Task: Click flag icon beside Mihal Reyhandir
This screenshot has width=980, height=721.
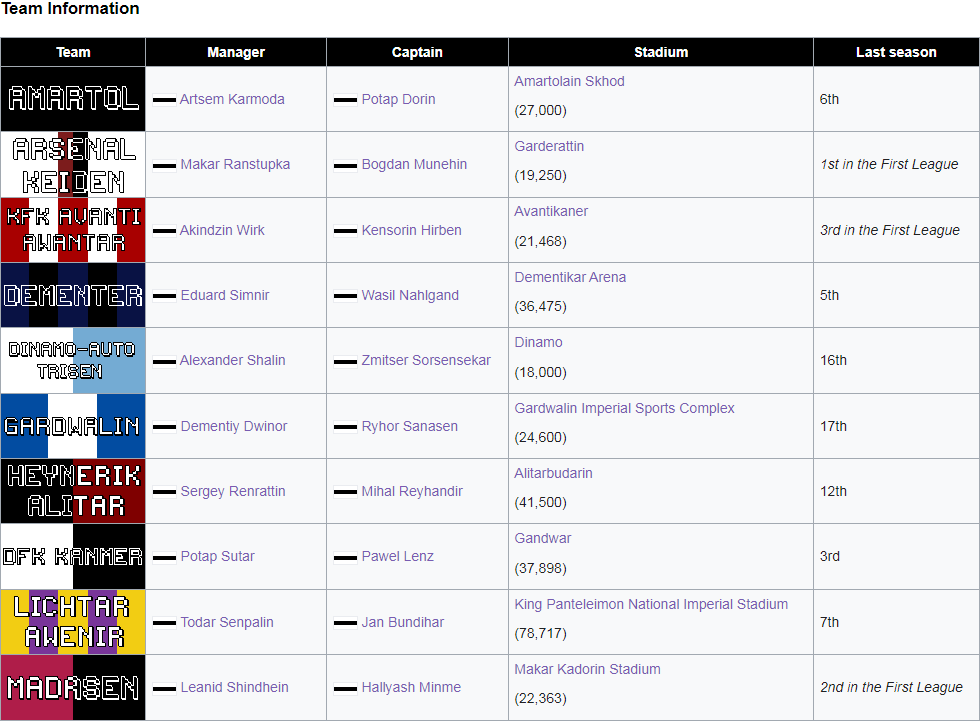Action: point(346,492)
